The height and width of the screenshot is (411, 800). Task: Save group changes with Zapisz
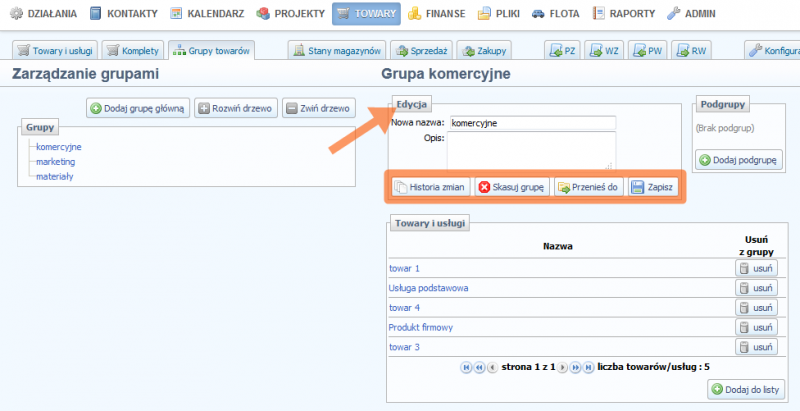tap(653, 186)
